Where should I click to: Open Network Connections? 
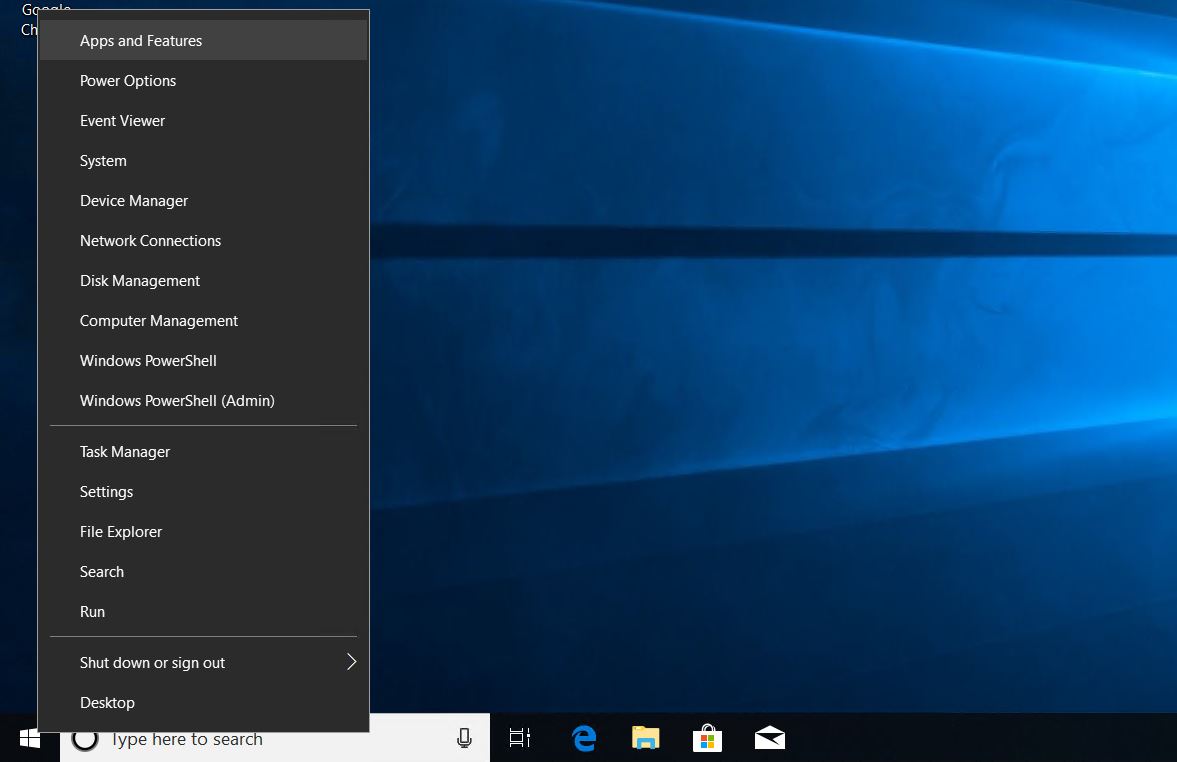click(150, 240)
